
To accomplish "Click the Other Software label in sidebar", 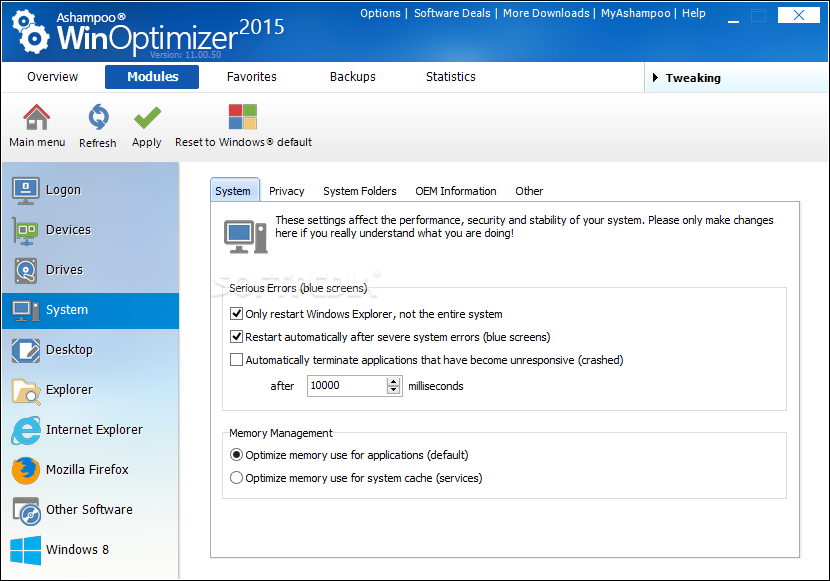I will (x=89, y=510).
